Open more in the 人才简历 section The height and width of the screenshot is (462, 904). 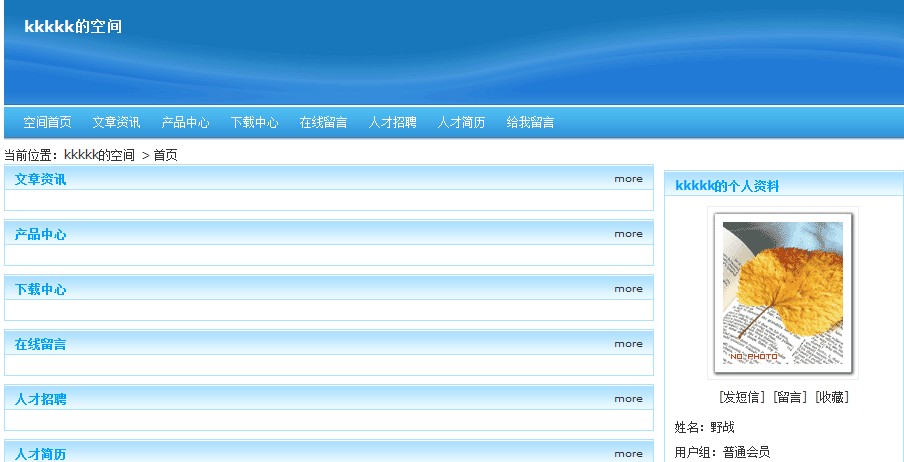(628, 453)
